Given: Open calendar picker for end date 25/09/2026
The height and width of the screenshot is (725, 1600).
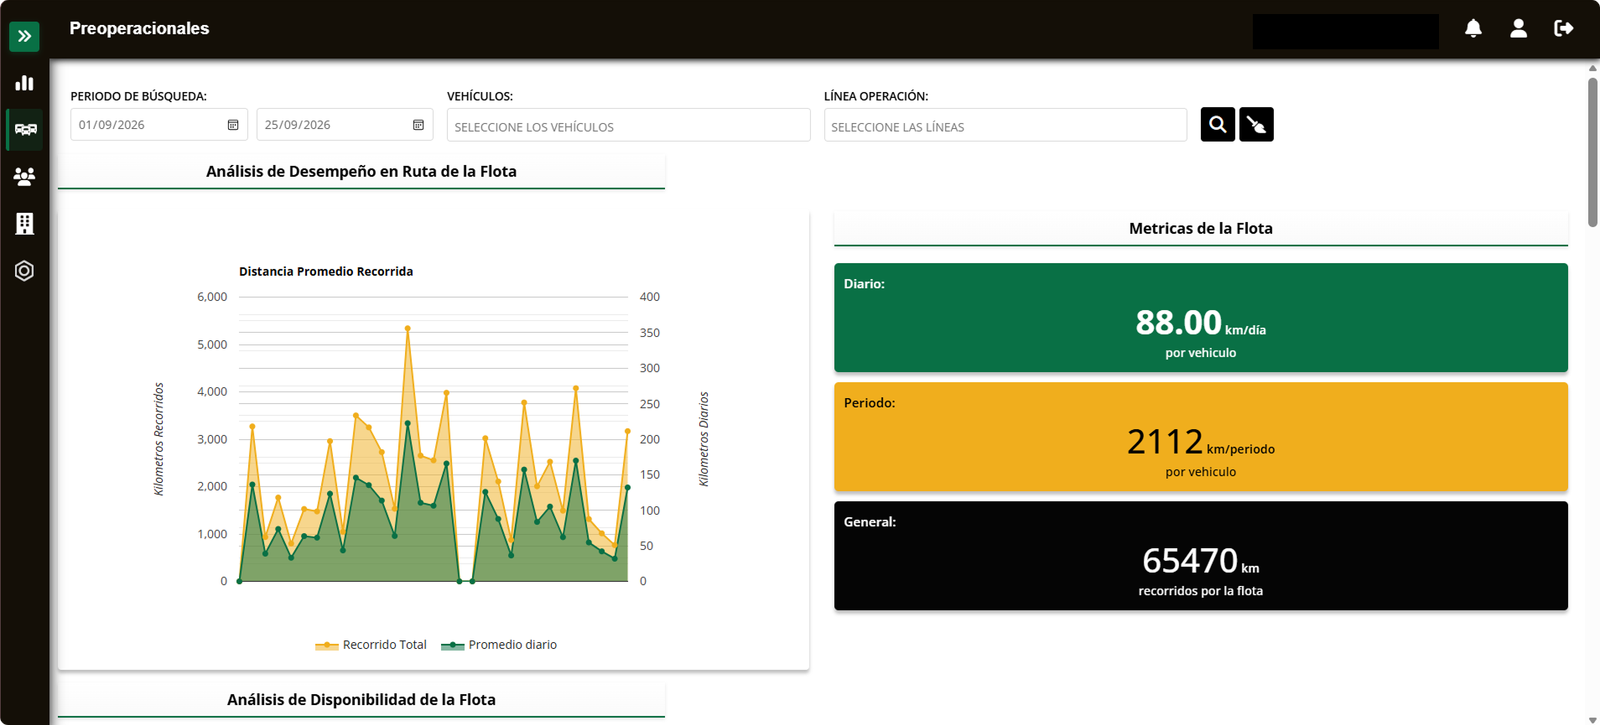Looking at the screenshot, I should (418, 125).
